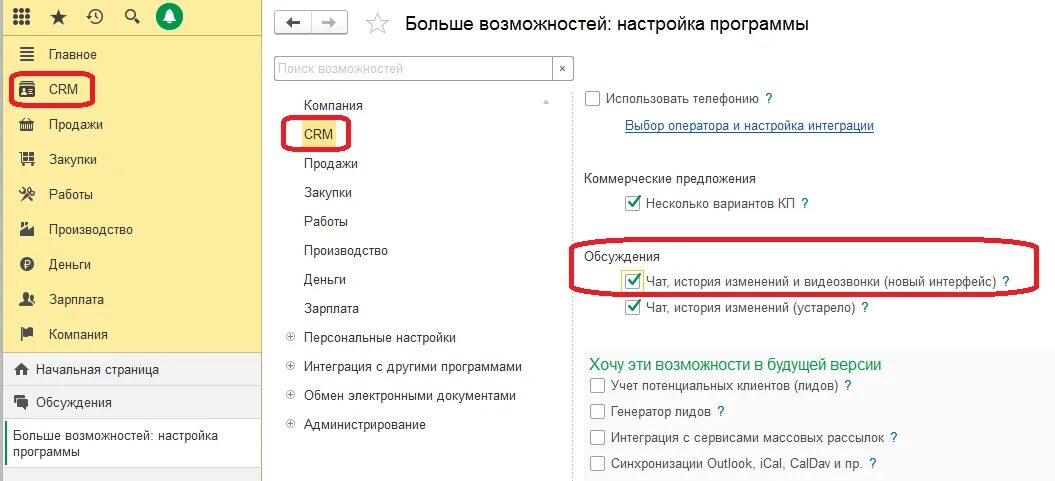1055x481 pixels.
Task: Open help for Использовать телефонию
Action: point(768,98)
